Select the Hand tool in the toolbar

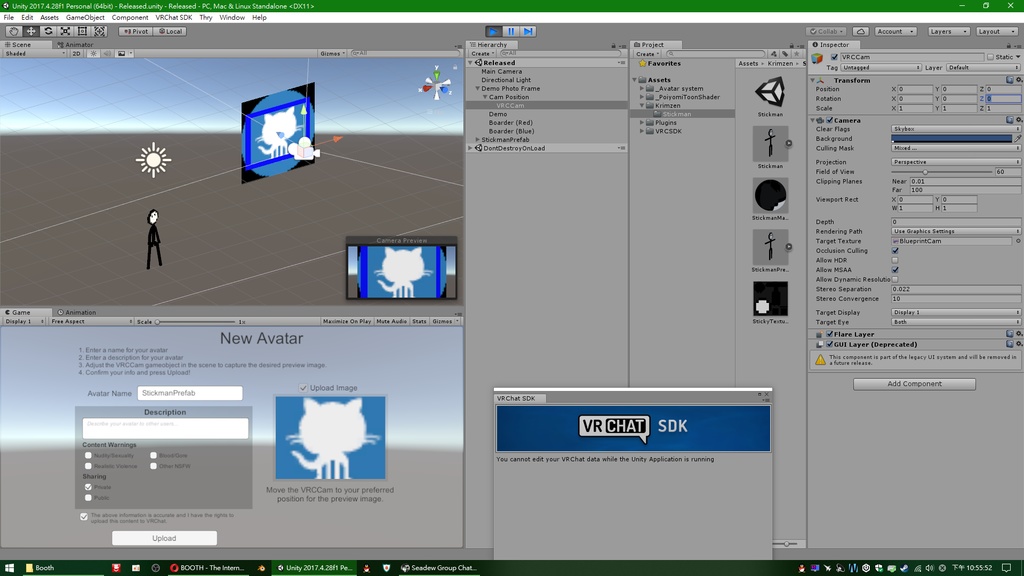click(x=13, y=31)
